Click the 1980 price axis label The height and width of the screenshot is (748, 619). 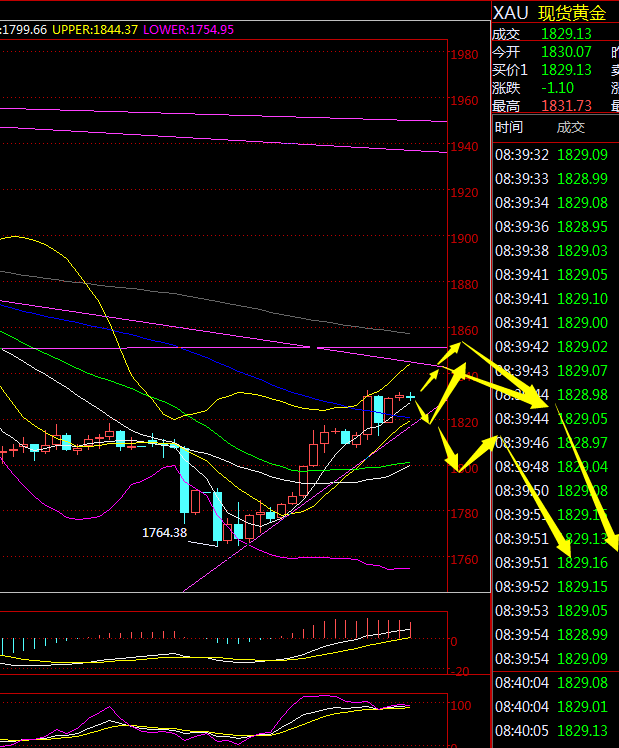463,55
